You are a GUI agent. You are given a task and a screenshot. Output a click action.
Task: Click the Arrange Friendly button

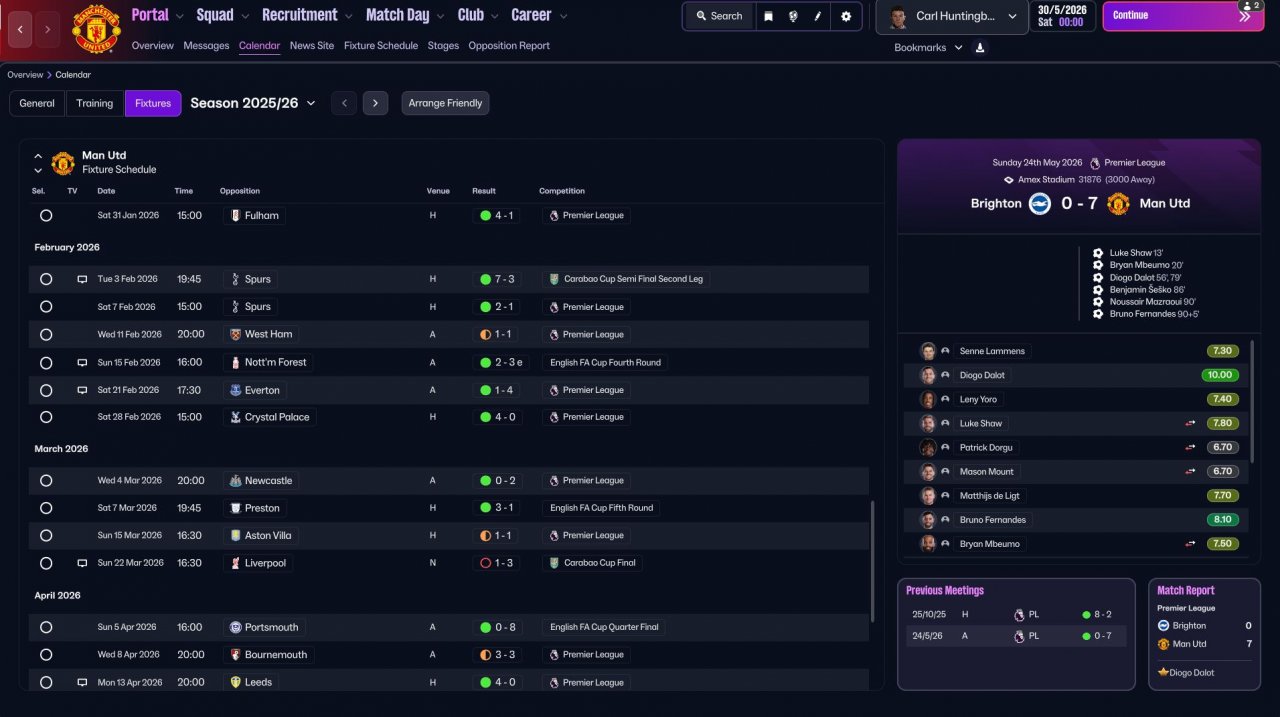pyautogui.click(x=446, y=103)
